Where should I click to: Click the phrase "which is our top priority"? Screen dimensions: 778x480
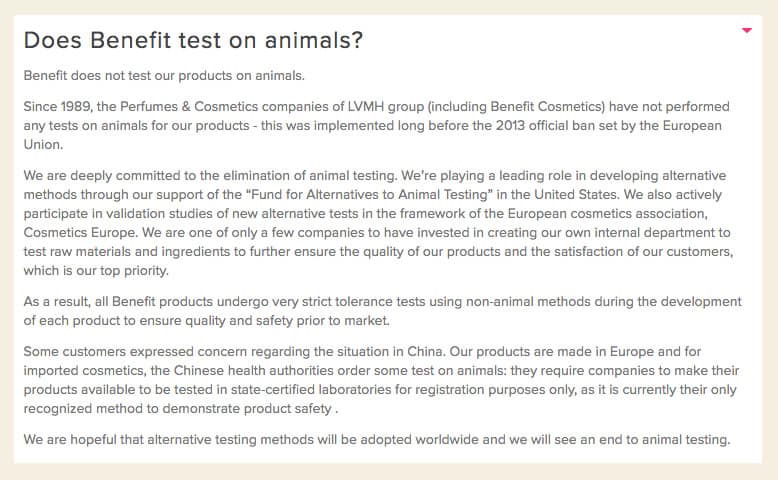click(95, 271)
